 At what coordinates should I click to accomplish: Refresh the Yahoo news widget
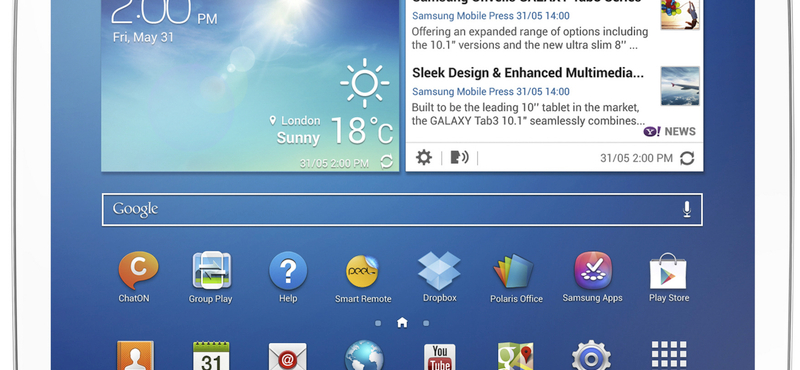coord(687,158)
